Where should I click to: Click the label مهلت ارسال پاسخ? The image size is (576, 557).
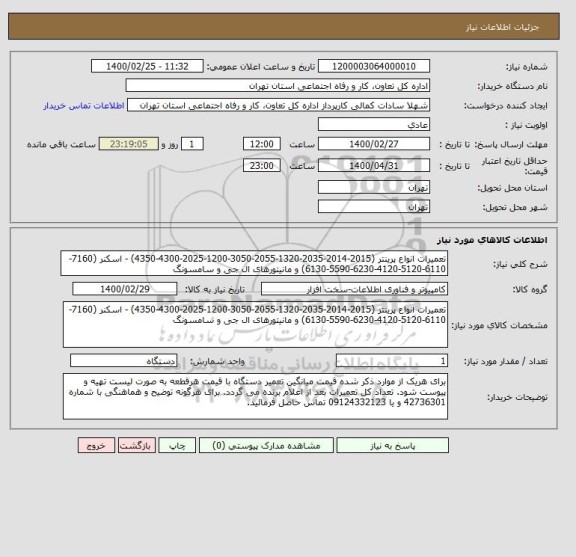[x=511, y=144]
